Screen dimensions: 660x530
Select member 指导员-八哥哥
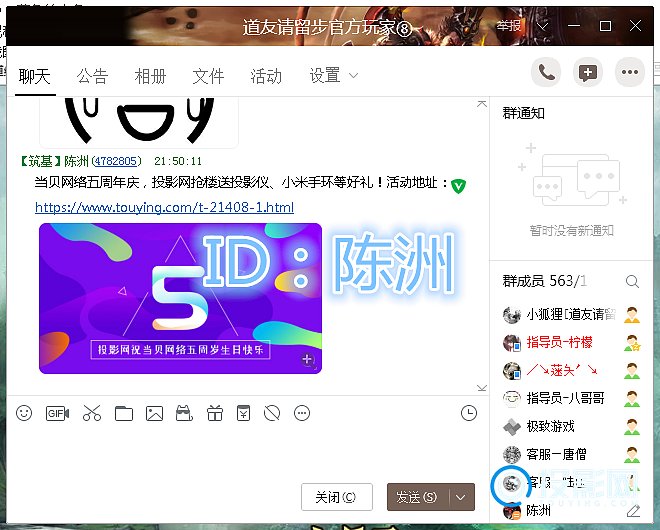point(572,398)
